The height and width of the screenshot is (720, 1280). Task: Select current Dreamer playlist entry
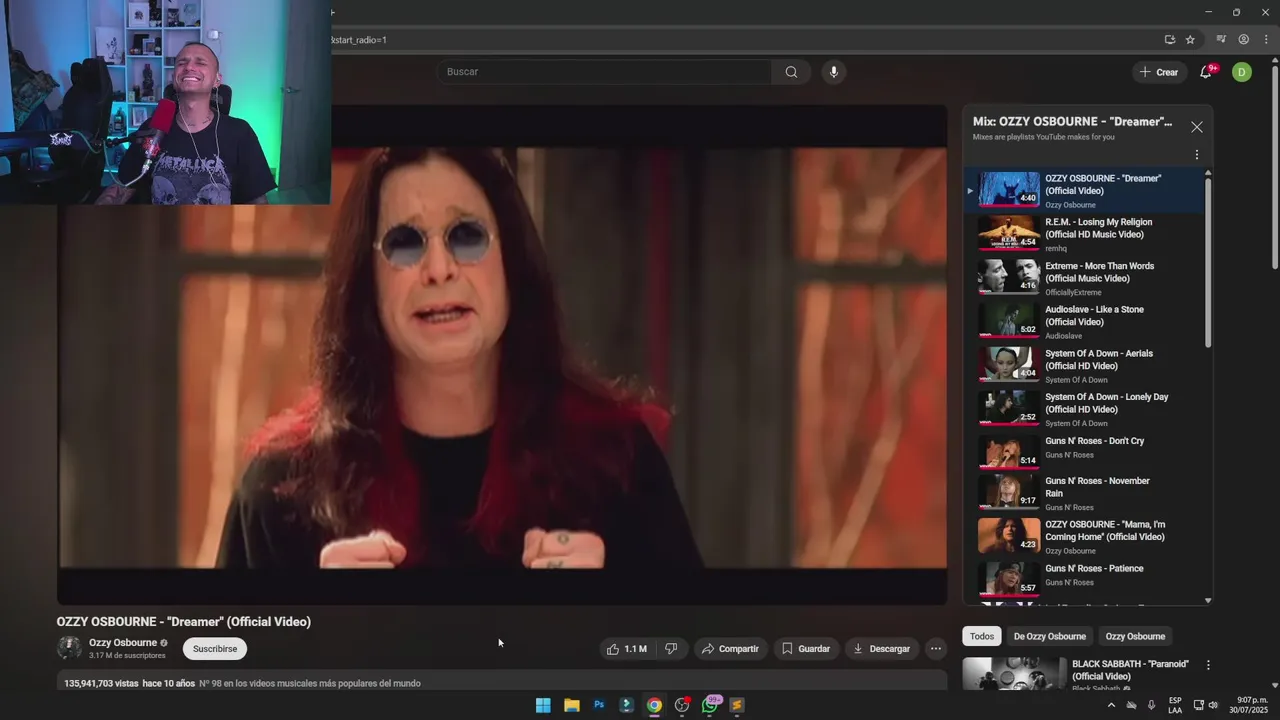tap(1085, 190)
